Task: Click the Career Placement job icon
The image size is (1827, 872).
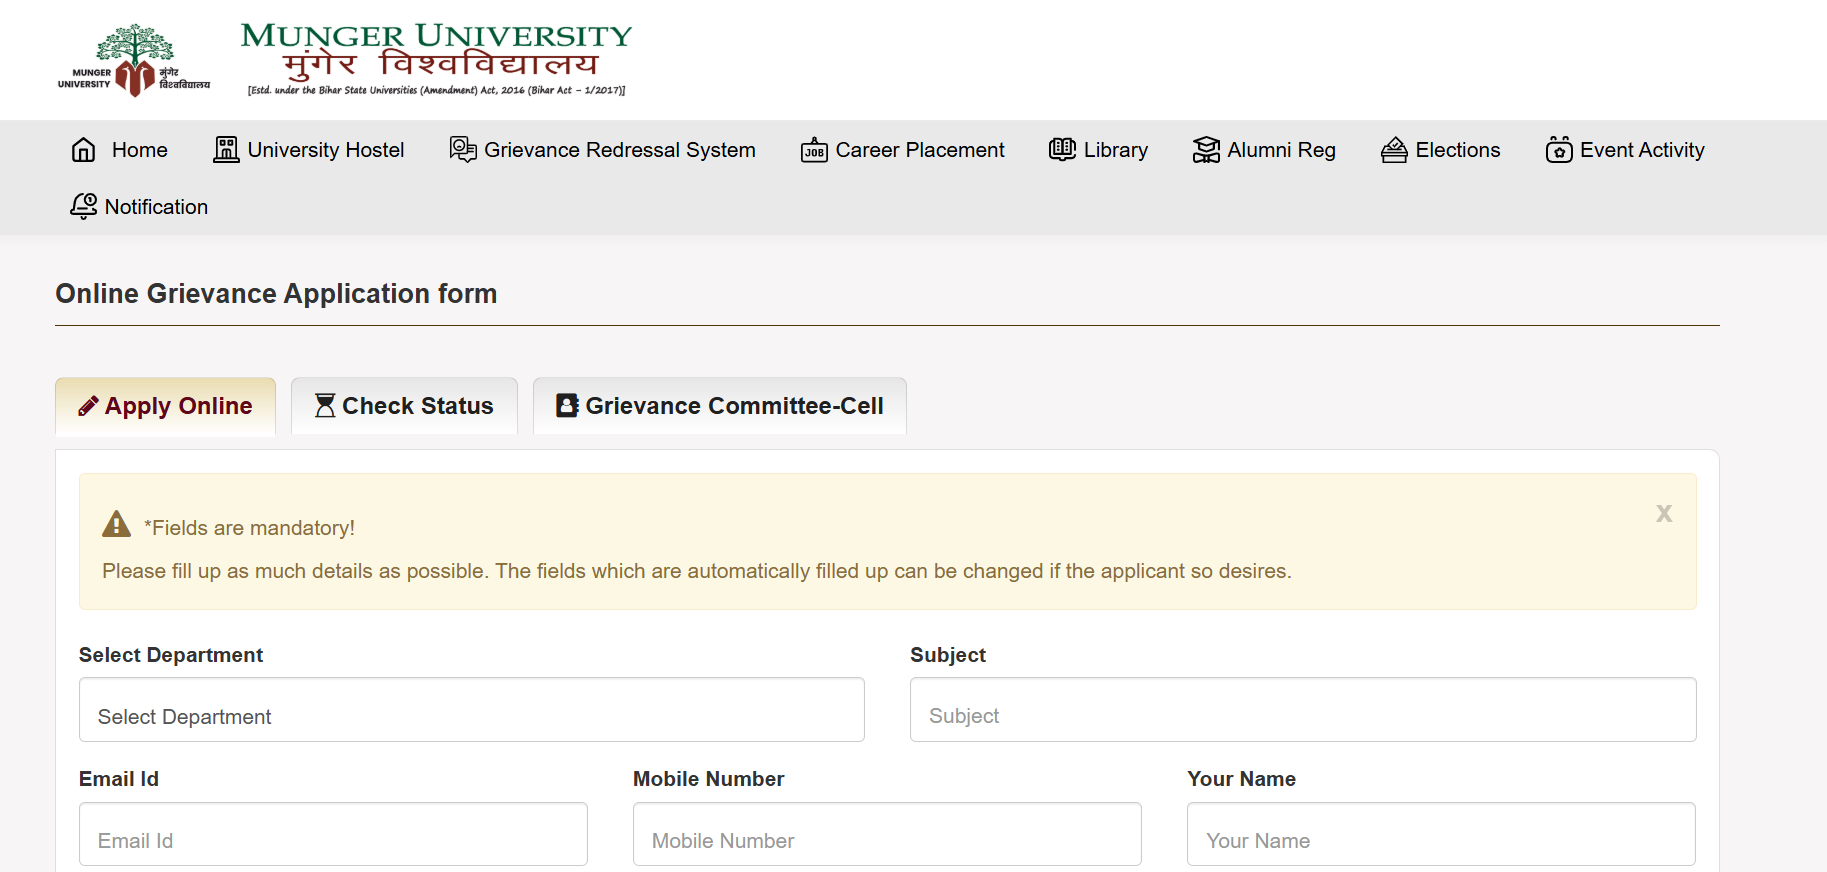Action: [814, 150]
